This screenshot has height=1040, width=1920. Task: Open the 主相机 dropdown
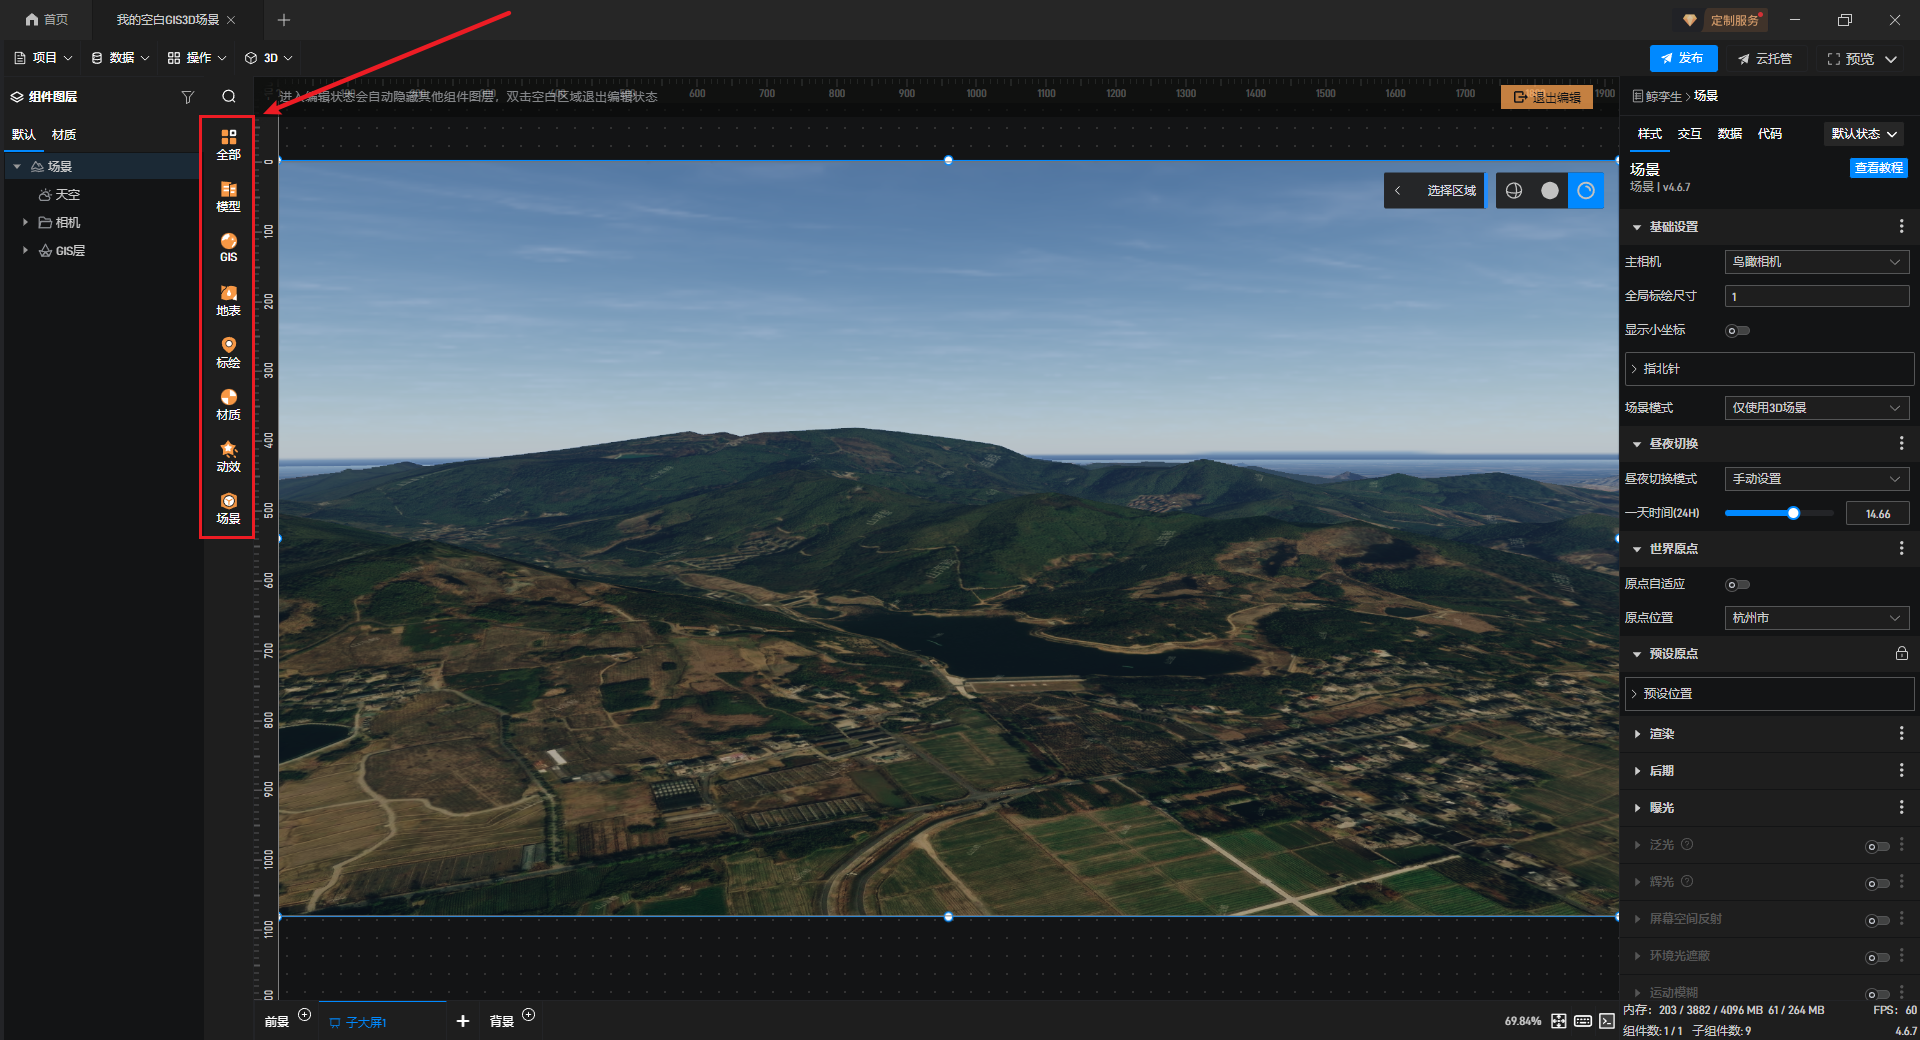(x=1816, y=262)
